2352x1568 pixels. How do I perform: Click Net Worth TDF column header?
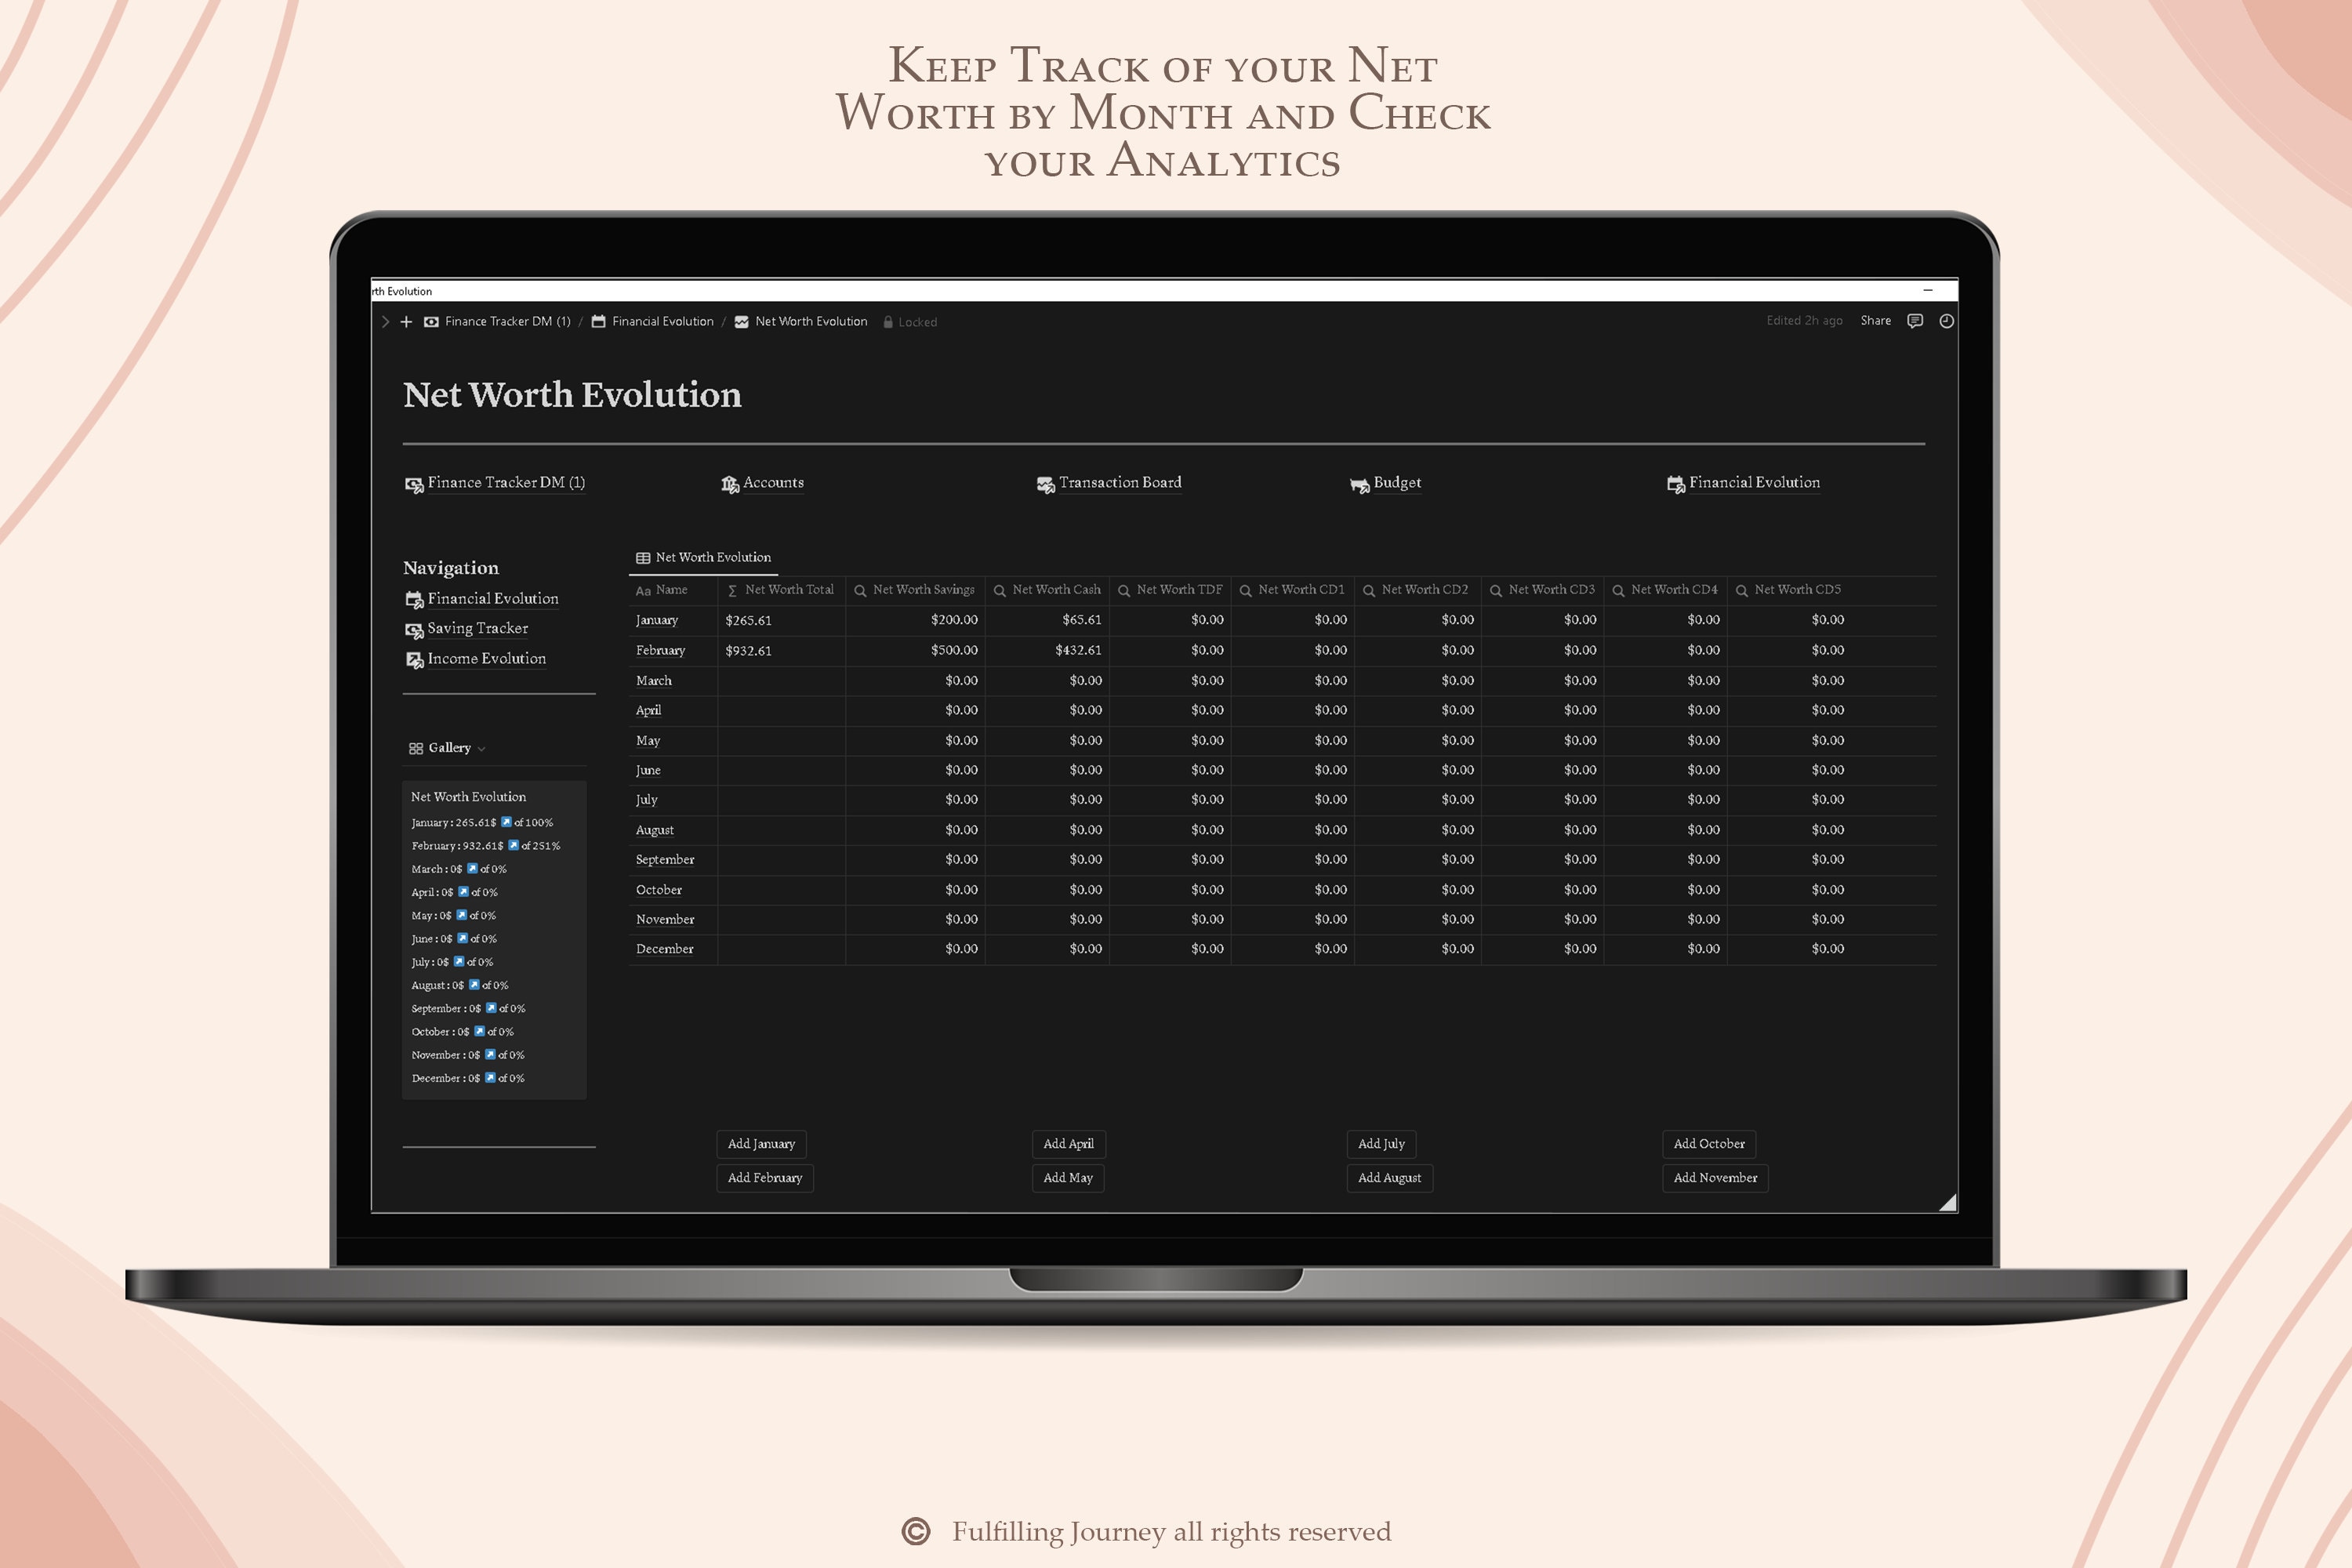[1170, 591]
